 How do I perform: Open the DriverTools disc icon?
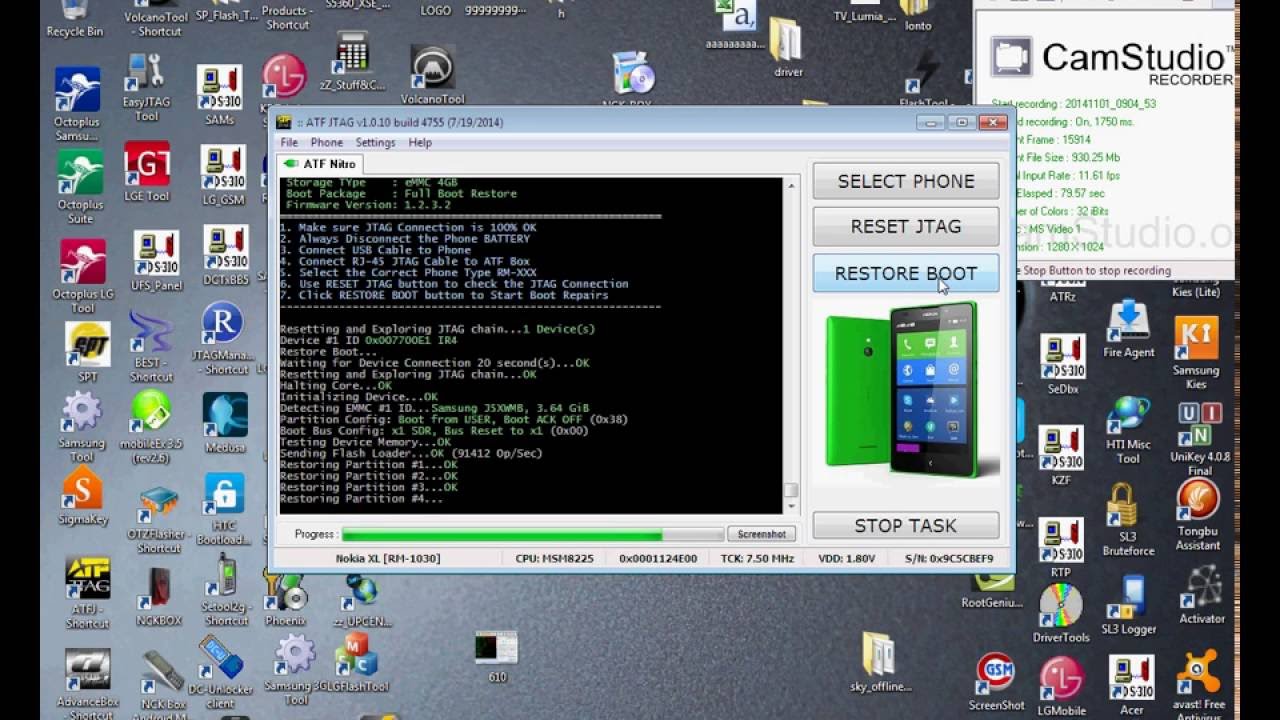click(1061, 613)
